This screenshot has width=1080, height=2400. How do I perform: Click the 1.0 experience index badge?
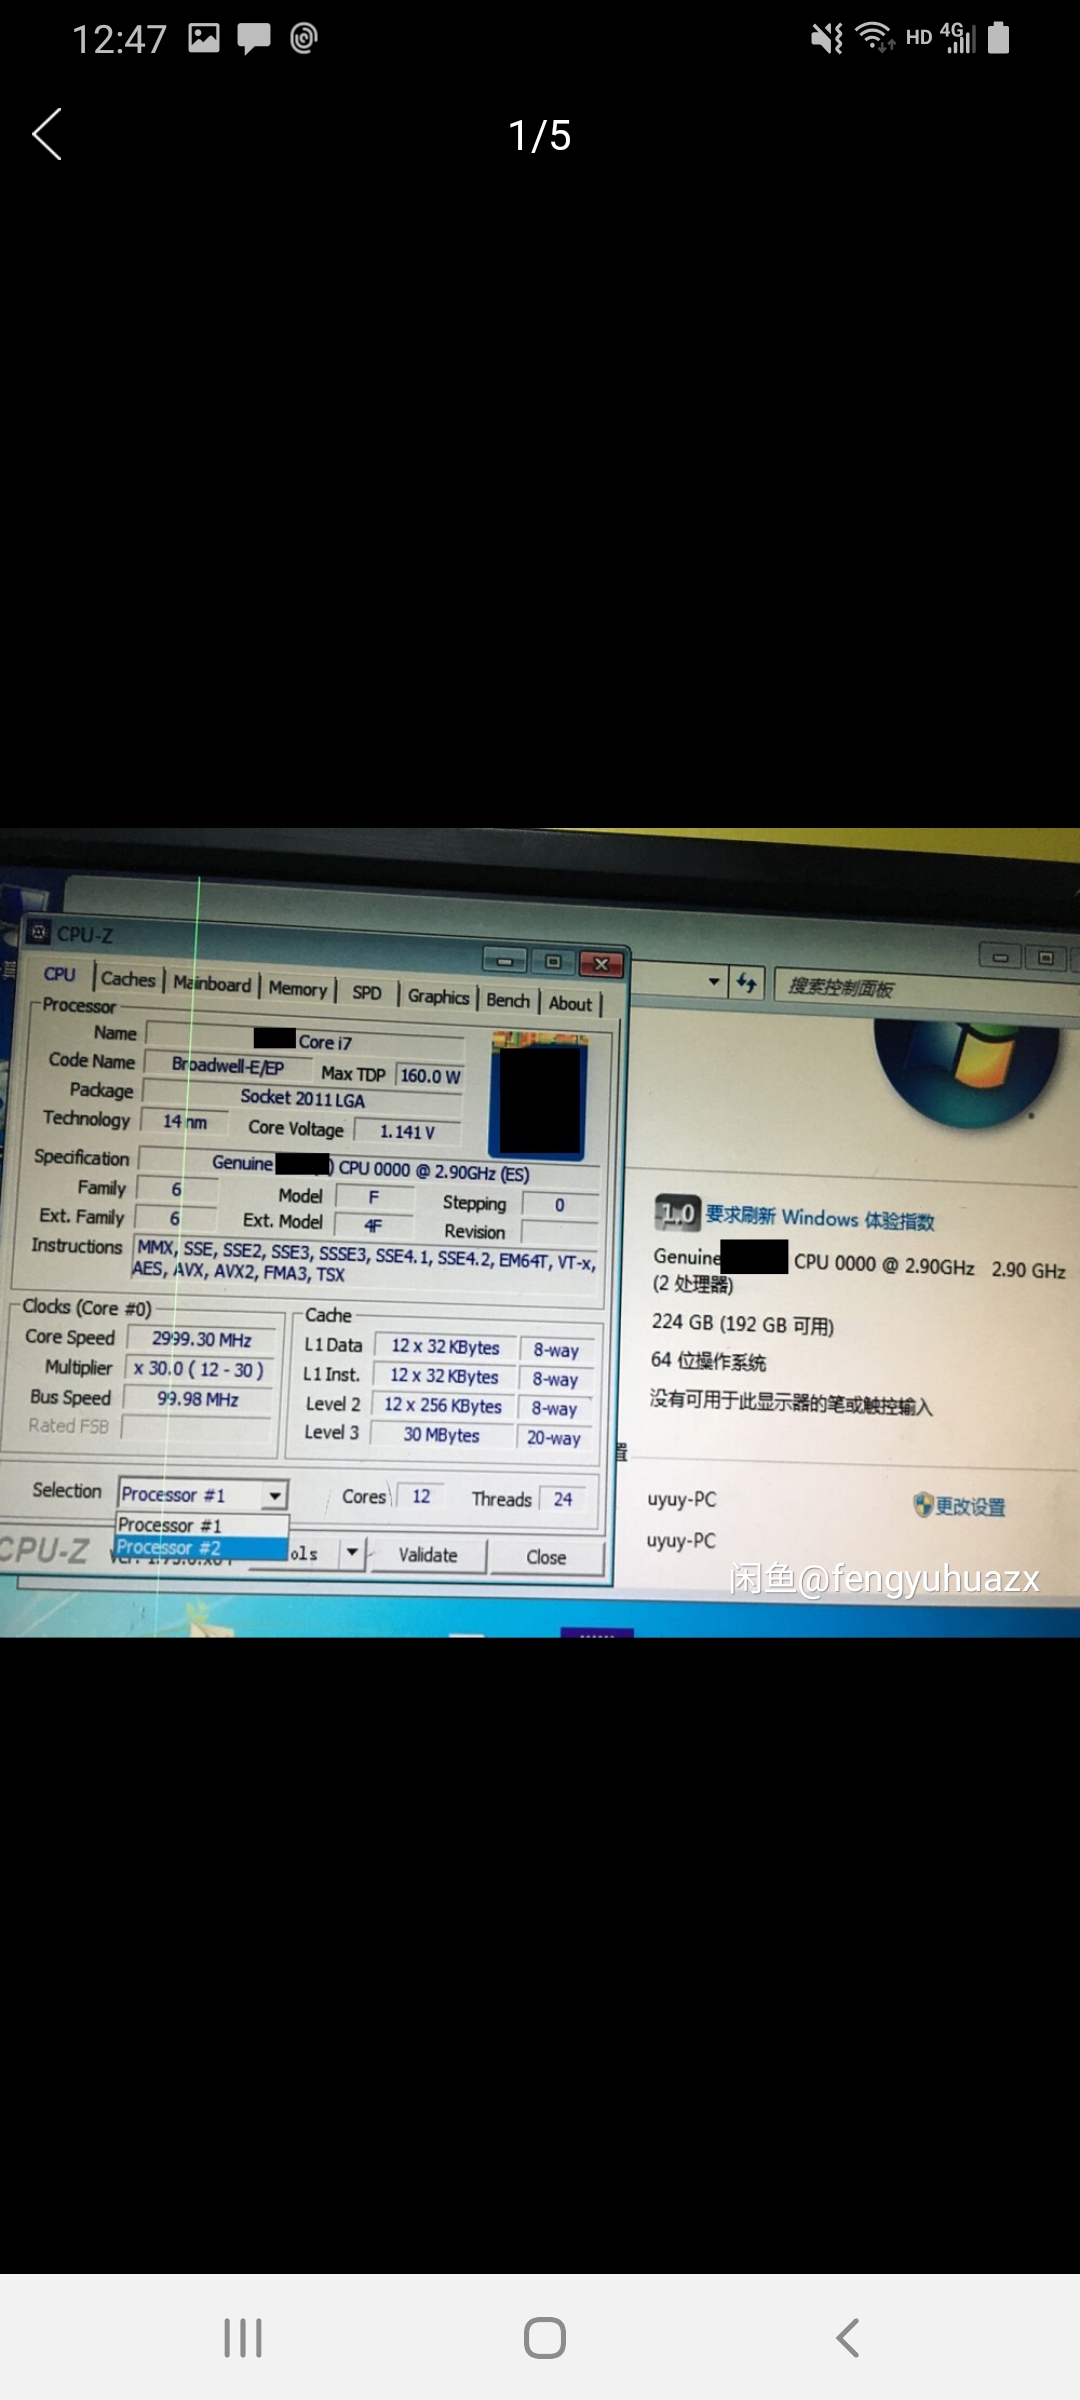point(677,1213)
